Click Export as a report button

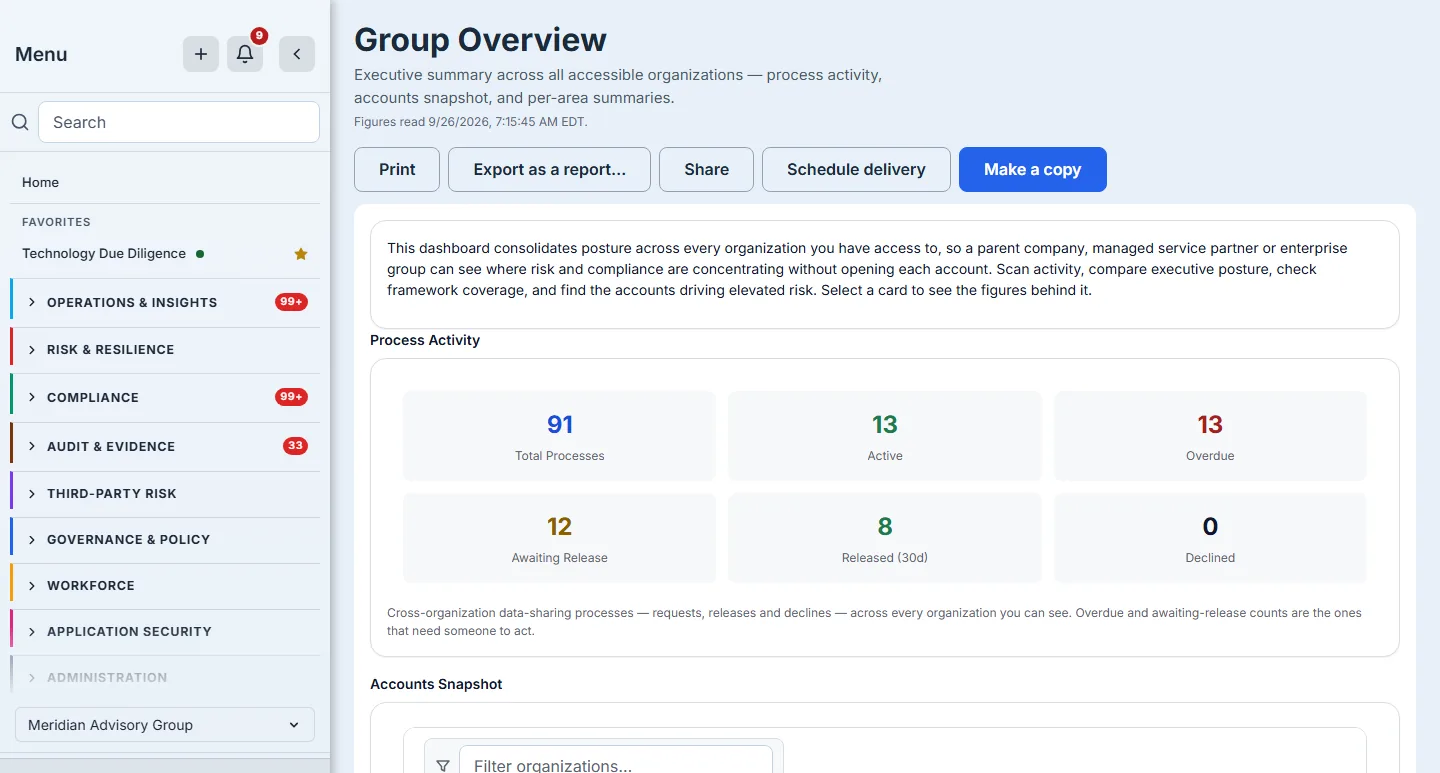point(549,169)
